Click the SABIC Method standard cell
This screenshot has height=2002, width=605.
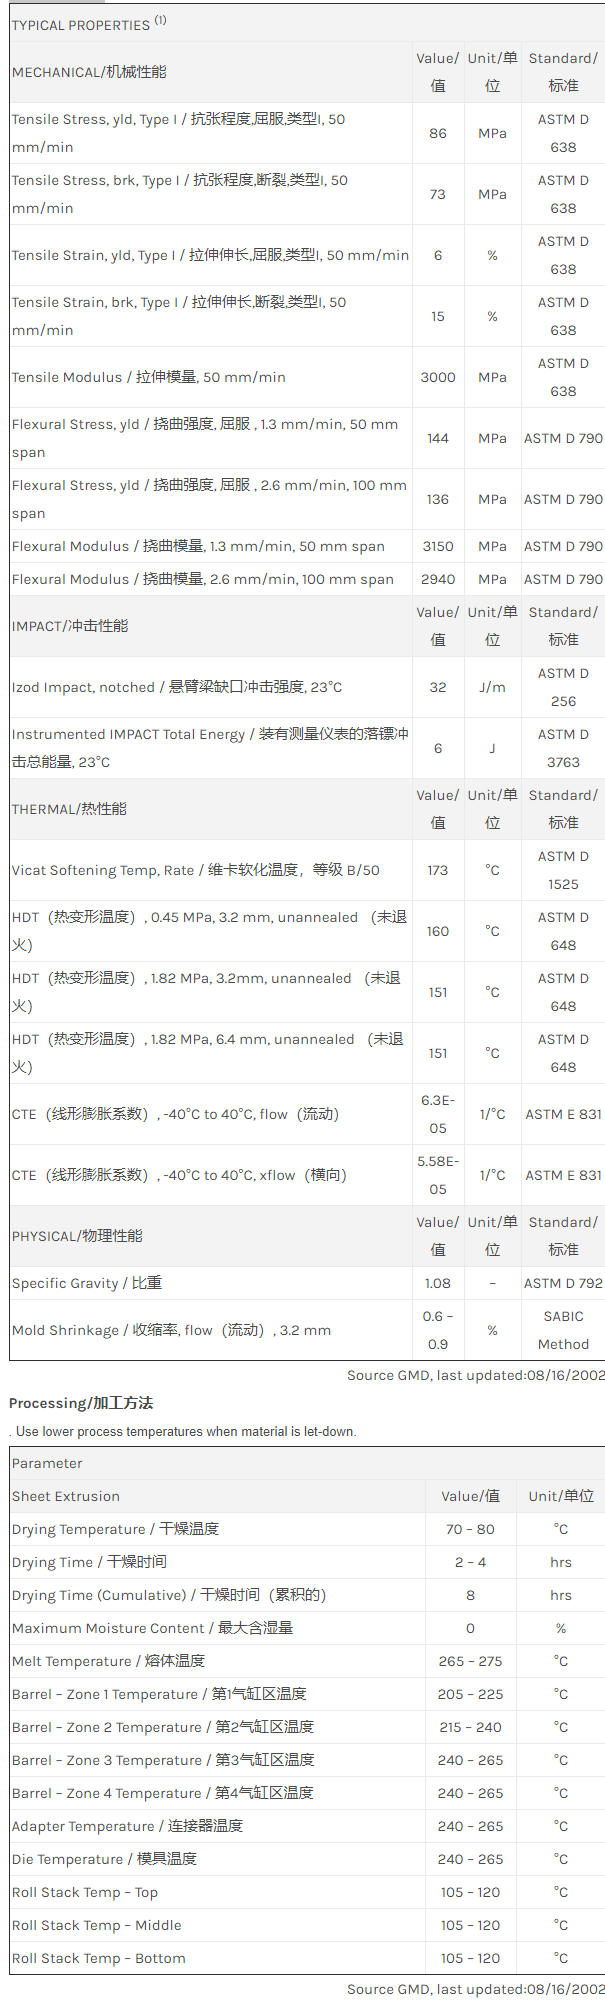click(563, 1330)
